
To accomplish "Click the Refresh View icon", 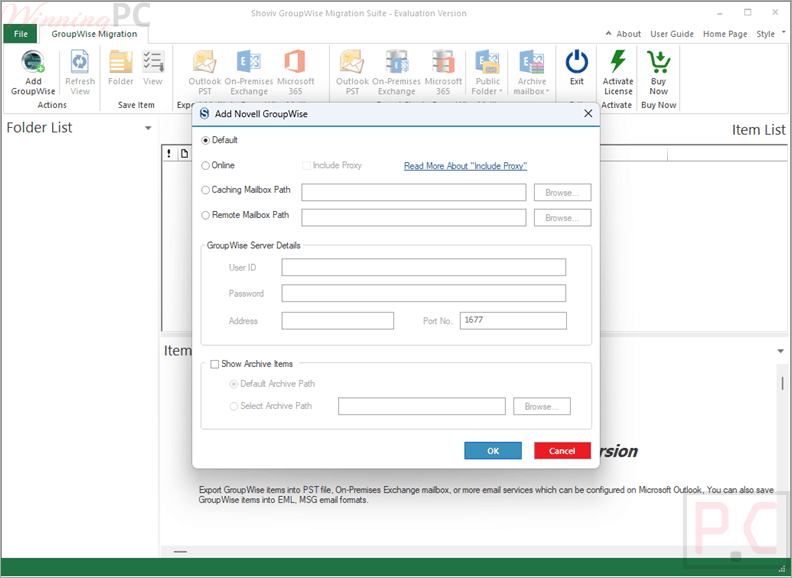I will (x=80, y=62).
